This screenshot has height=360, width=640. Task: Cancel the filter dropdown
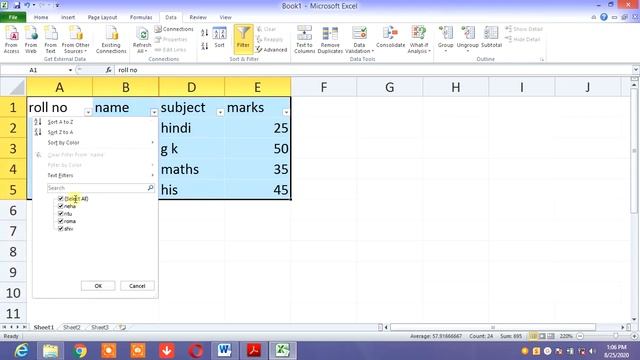coord(137,286)
